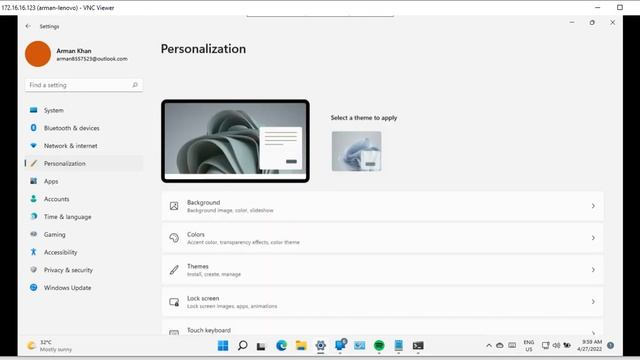This screenshot has width=640, height=360.
Task: Go to Privacy & security settings
Action: click(84, 270)
